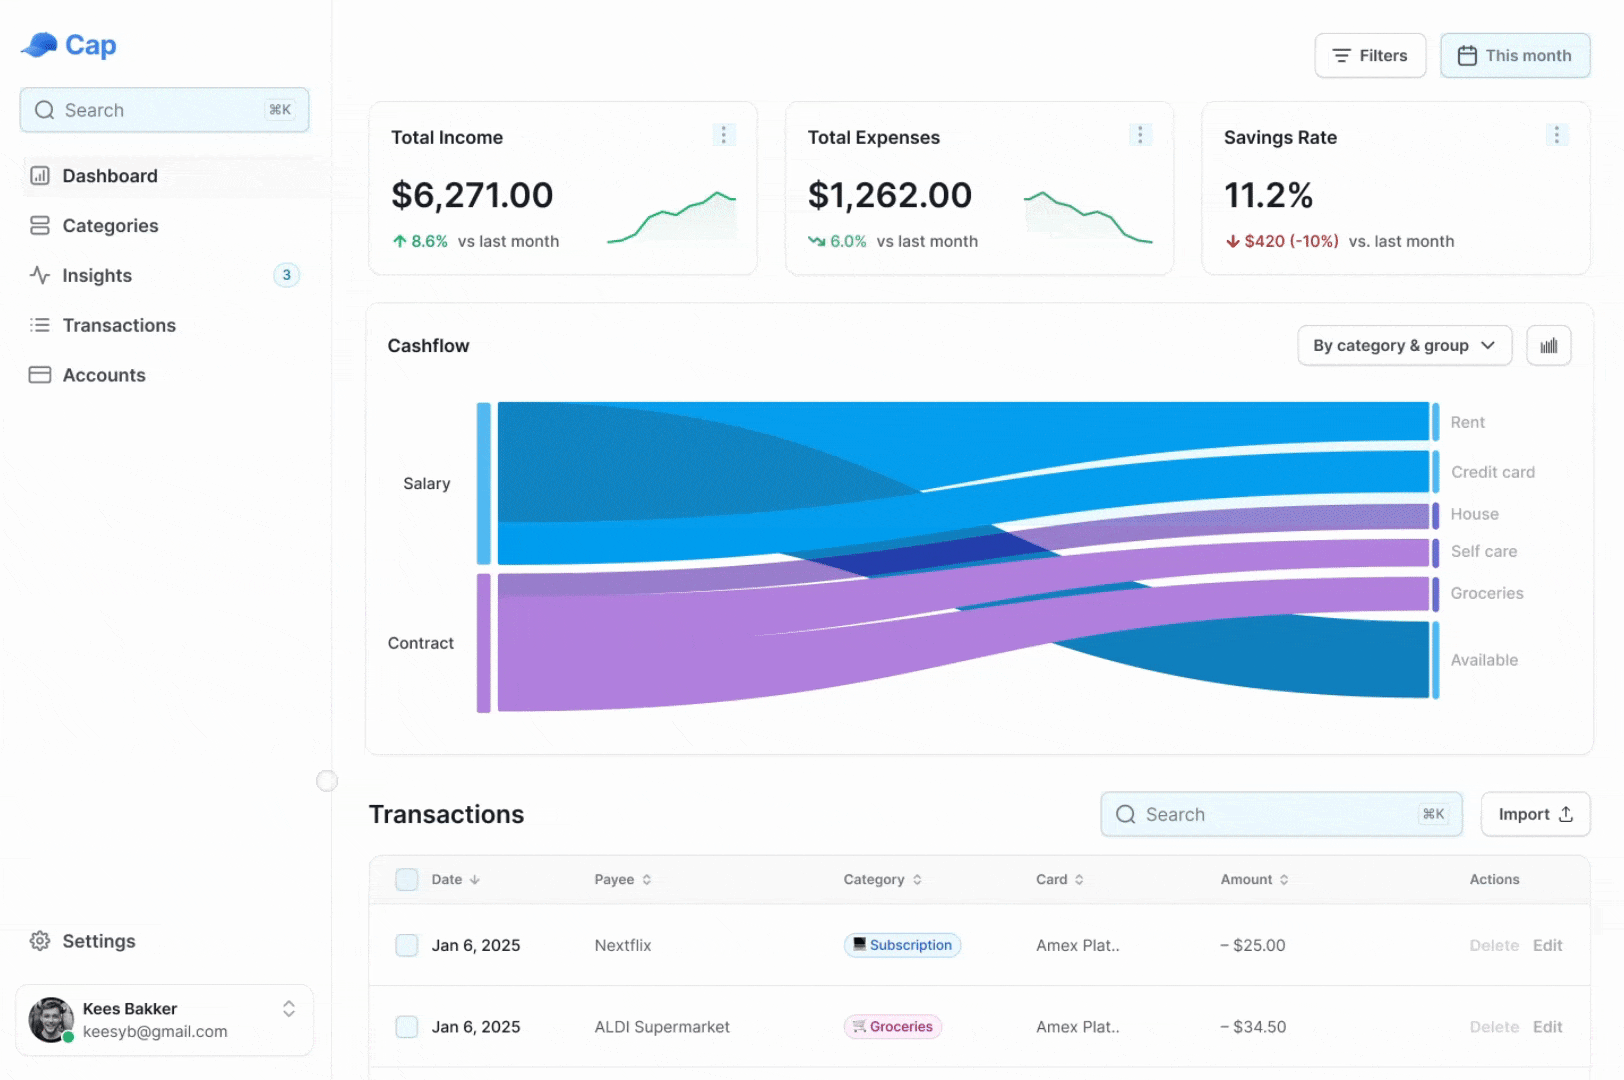Viewport: 1624px width, 1080px height.
Task: Check the Nextflix transaction row
Action: coord(407,945)
